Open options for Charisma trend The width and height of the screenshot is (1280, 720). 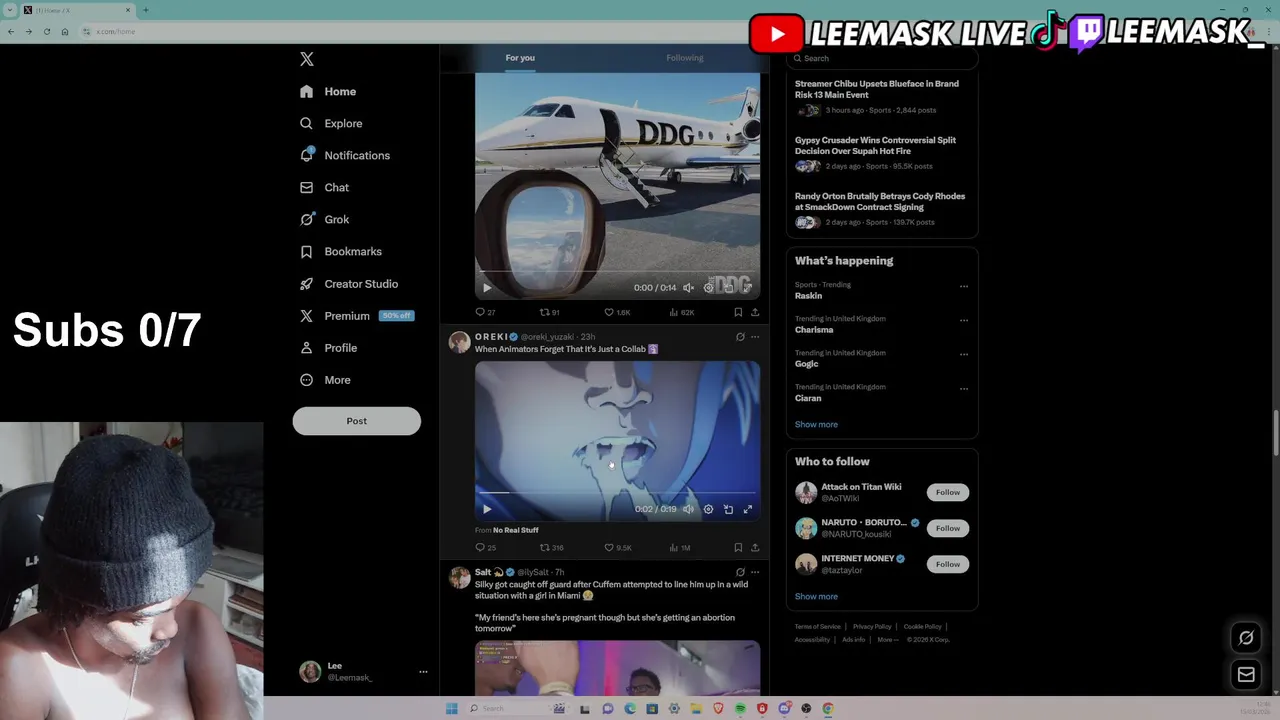pyautogui.click(x=964, y=321)
